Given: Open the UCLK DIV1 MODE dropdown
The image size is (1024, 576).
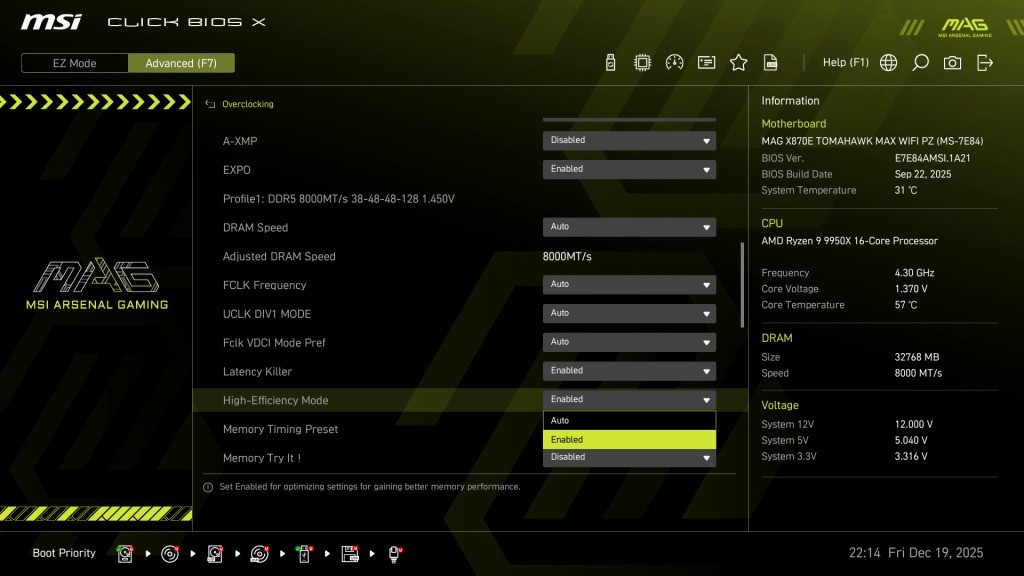Looking at the screenshot, I should pyautogui.click(x=629, y=313).
